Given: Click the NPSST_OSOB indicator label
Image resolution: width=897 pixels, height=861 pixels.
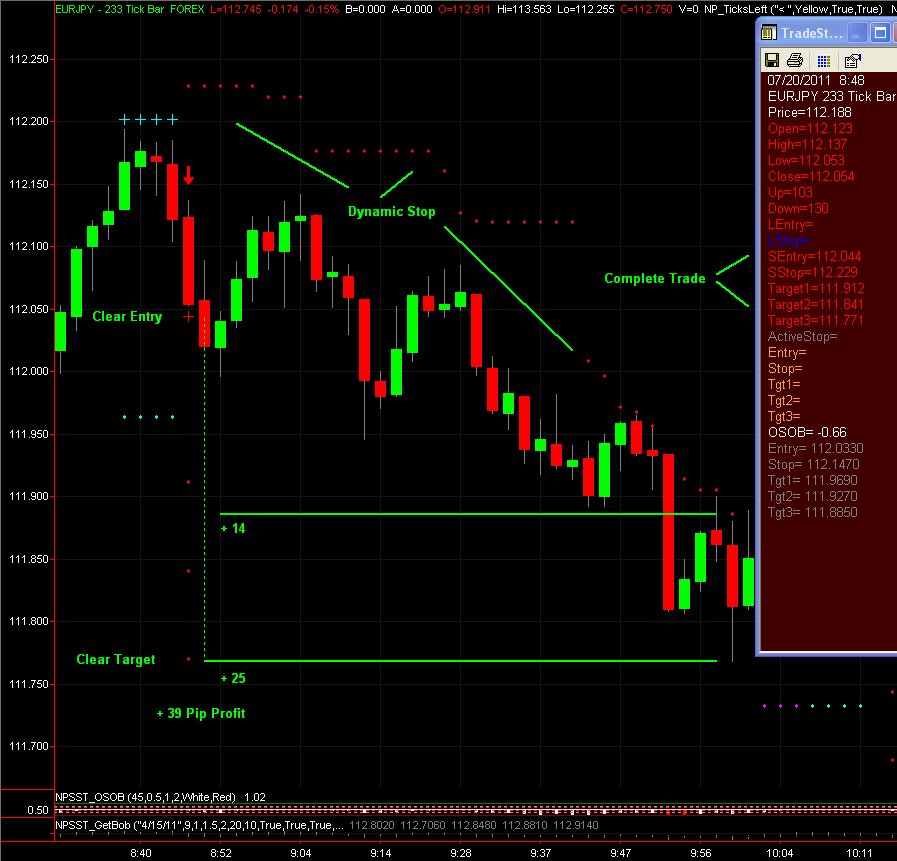Looking at the screenshot, I should (145, 797).
